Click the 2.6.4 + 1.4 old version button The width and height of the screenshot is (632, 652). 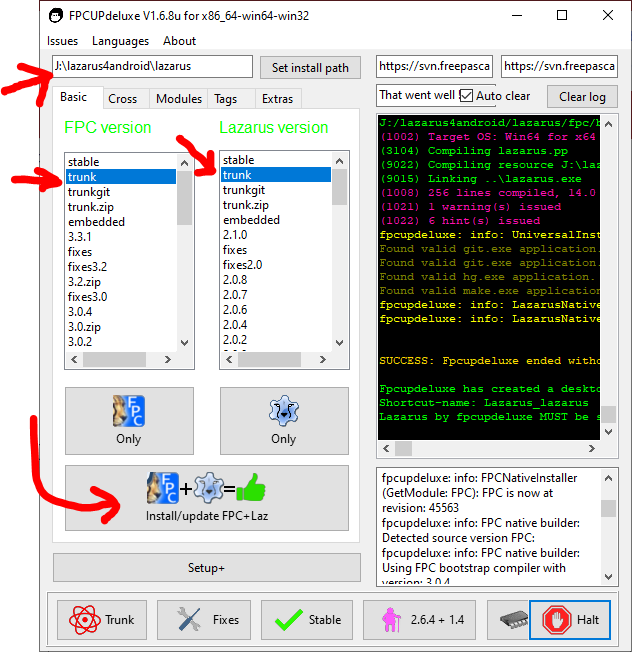pos(419,619)
